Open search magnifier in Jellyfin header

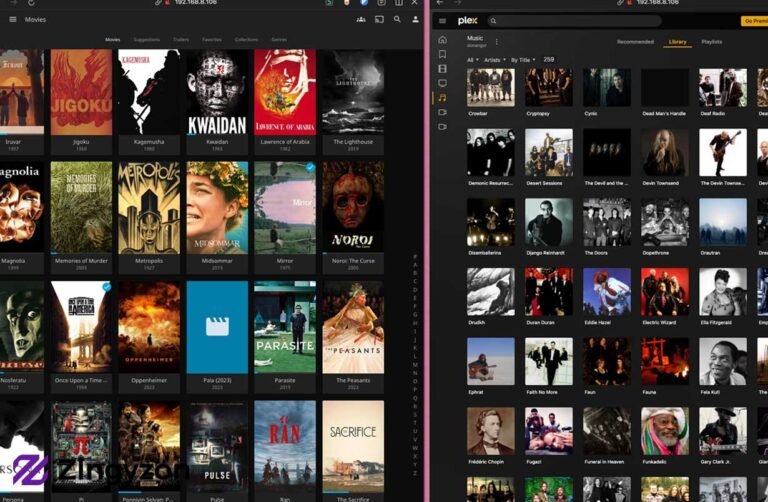coord(397,20)
